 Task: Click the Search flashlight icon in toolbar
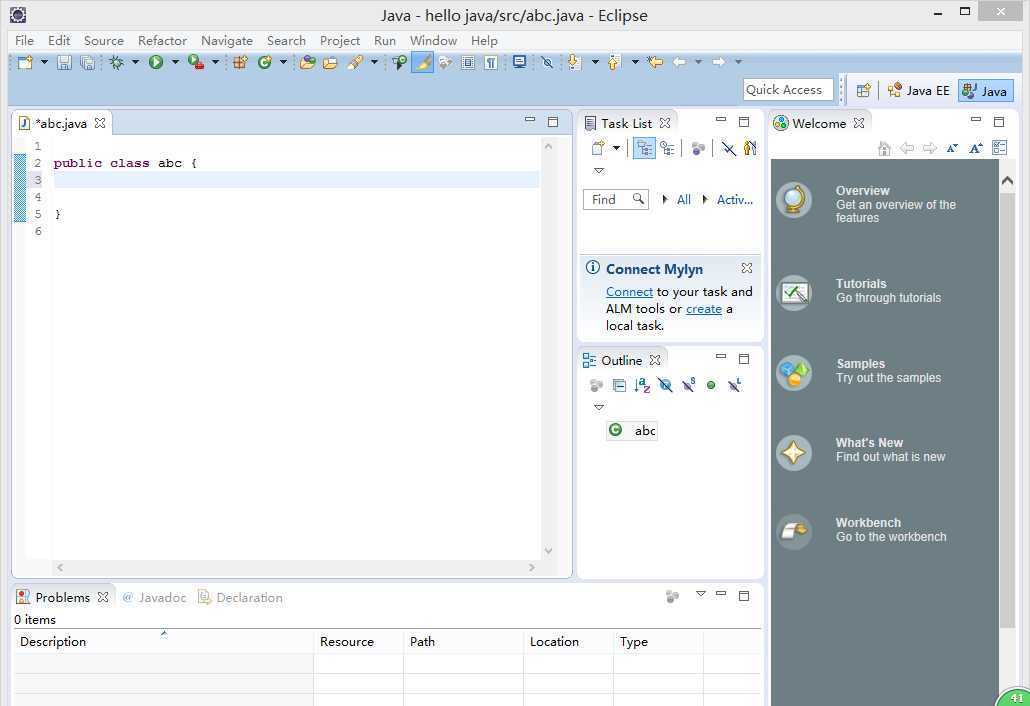tap(355, 62)
